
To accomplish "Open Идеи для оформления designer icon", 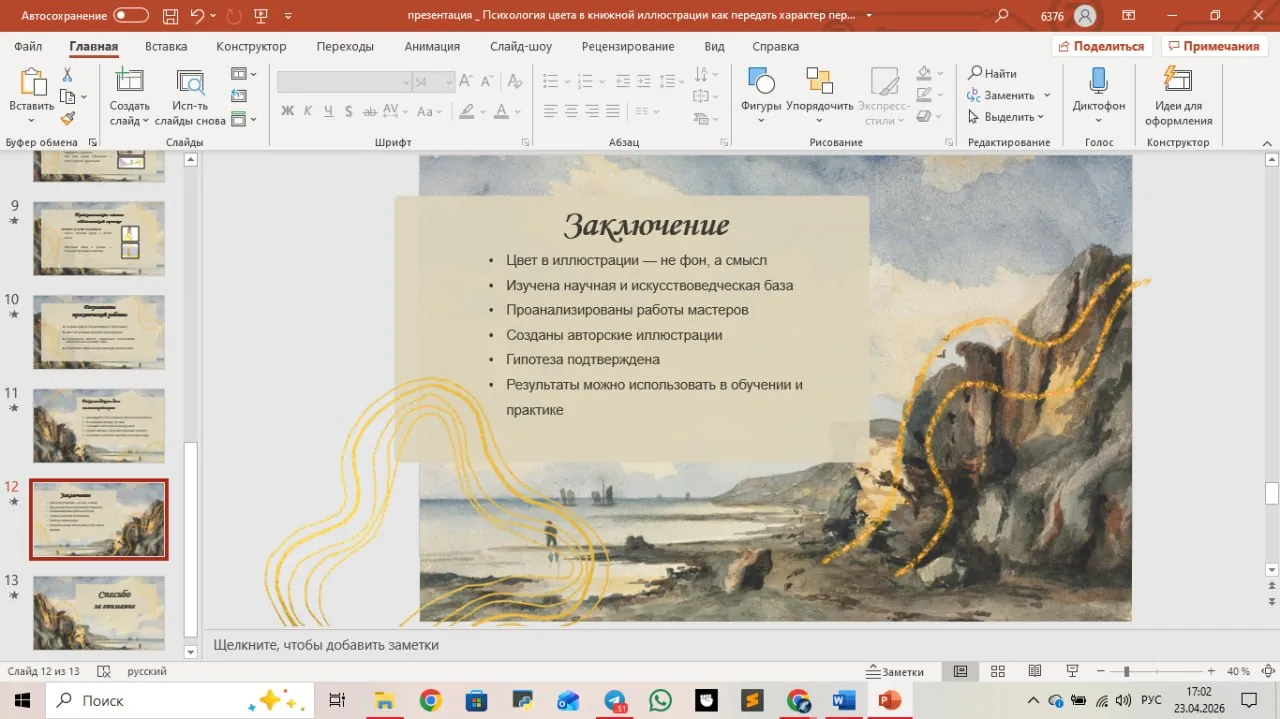I will point(1178,80).
